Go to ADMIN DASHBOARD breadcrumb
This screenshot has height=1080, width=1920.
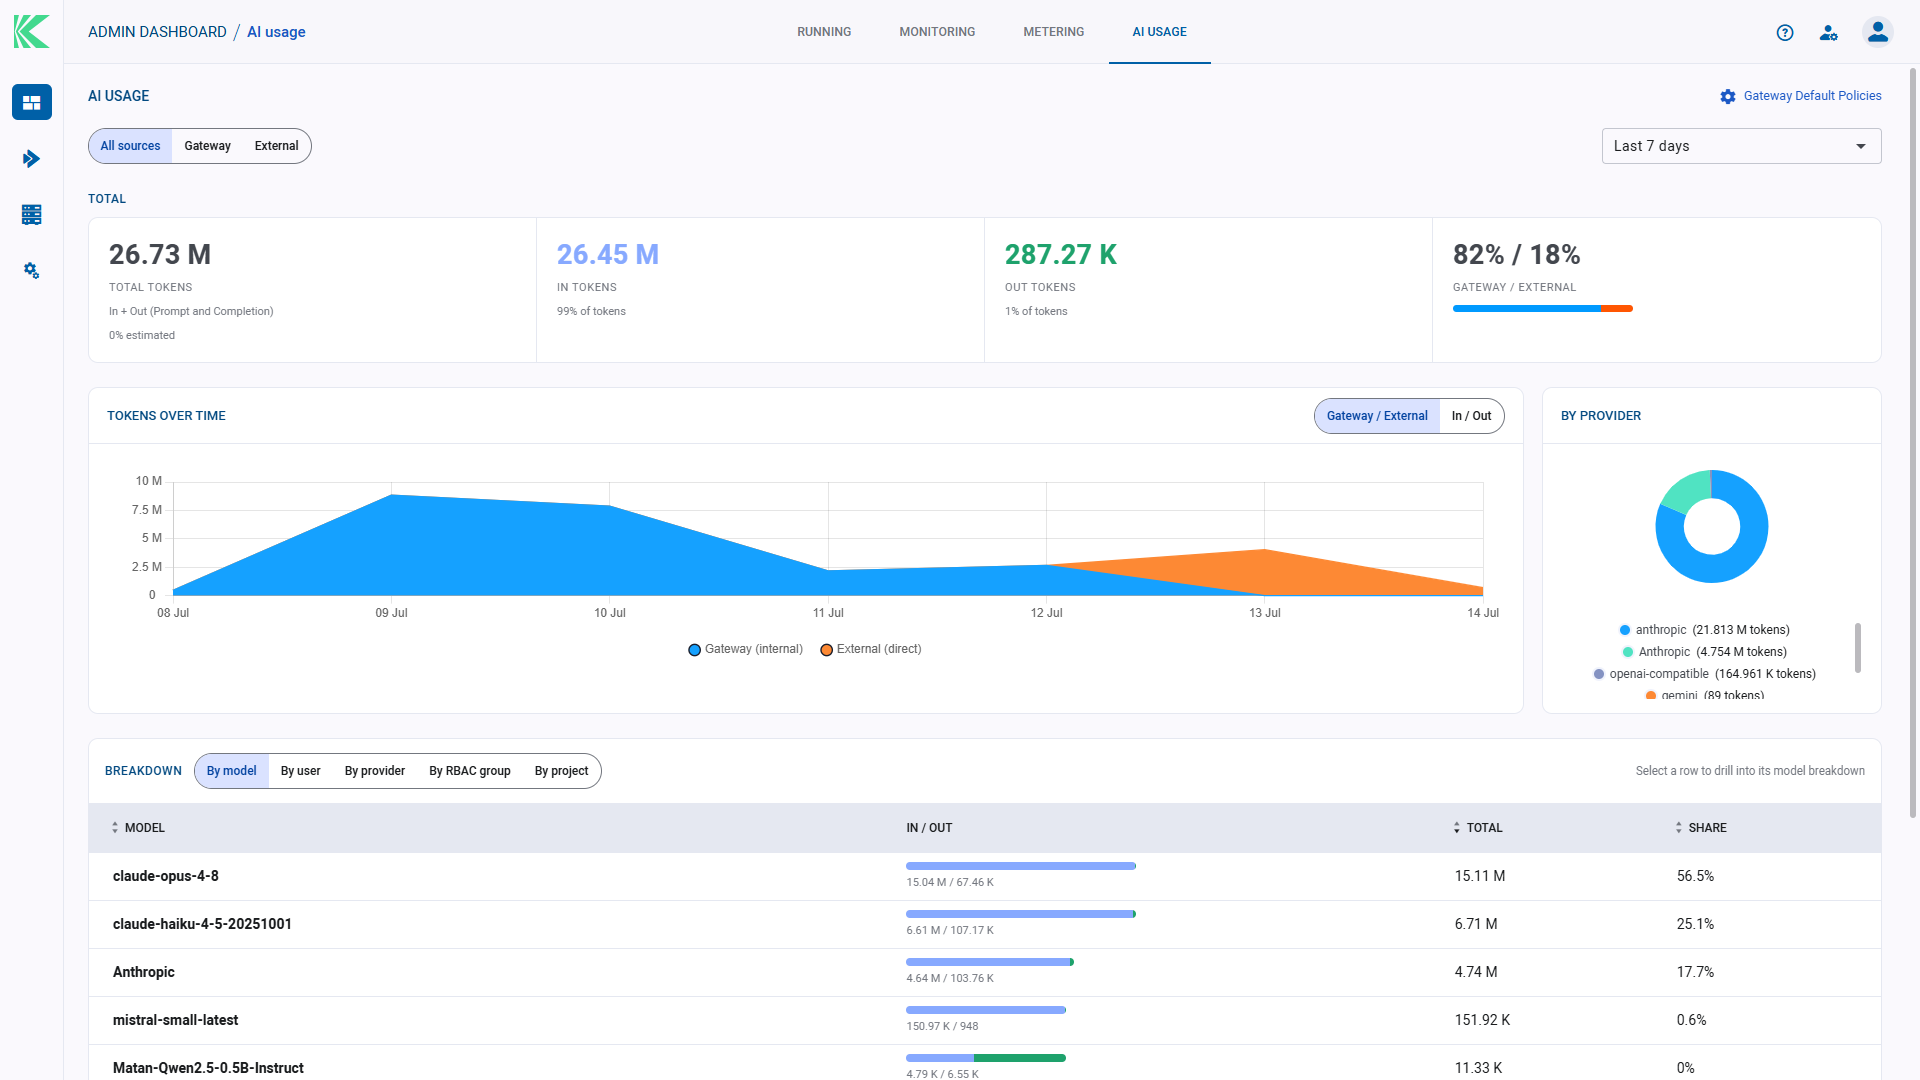click(x=157, y=32)
